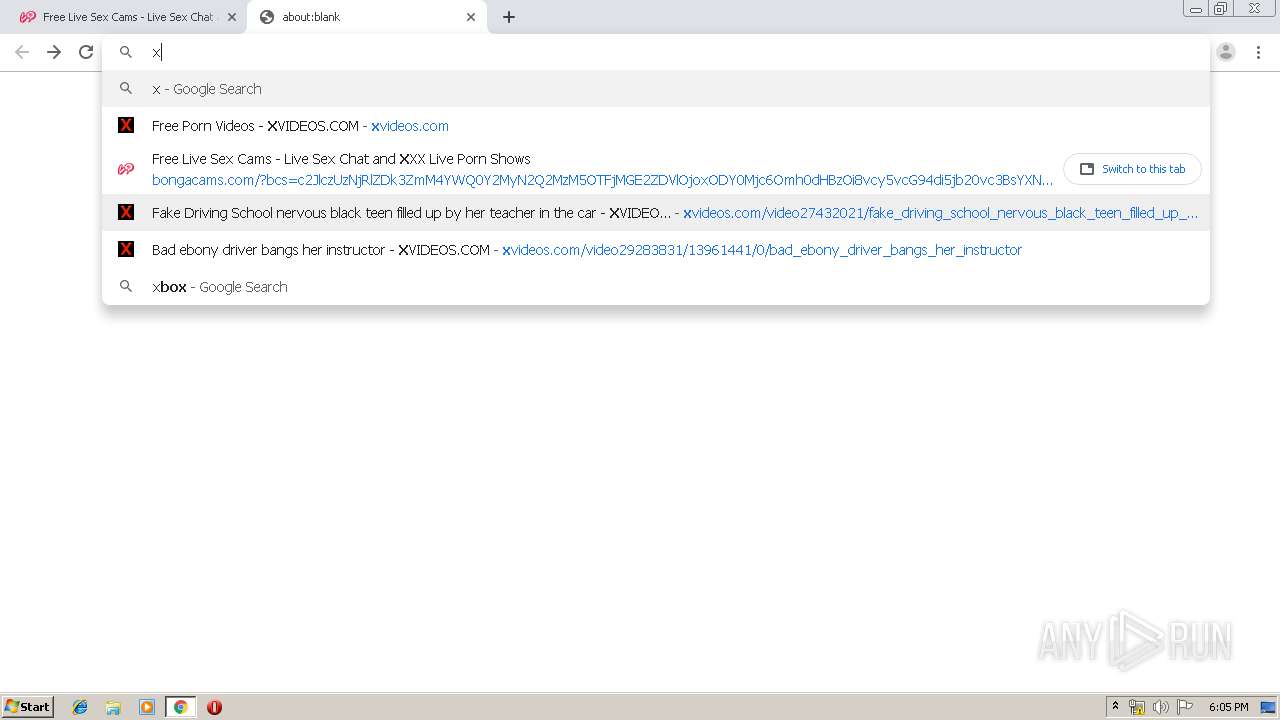The image size is (1280, 720).
Task: Choose the video27432021 suggestion
Action: tap(656, 213)
